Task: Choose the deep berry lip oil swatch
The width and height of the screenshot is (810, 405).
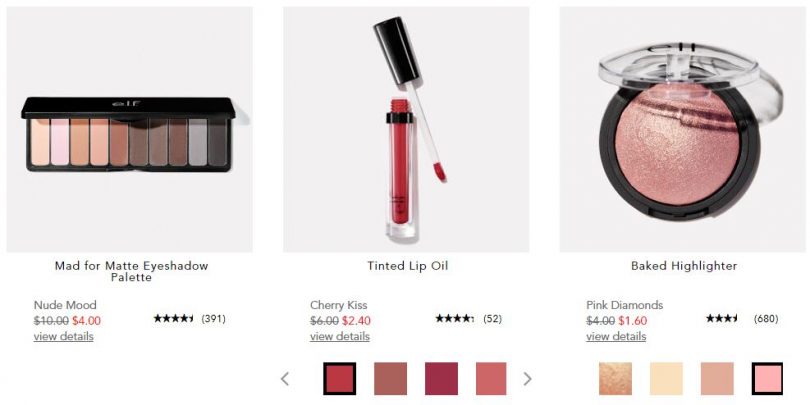Action: click(x=441, y=379)
